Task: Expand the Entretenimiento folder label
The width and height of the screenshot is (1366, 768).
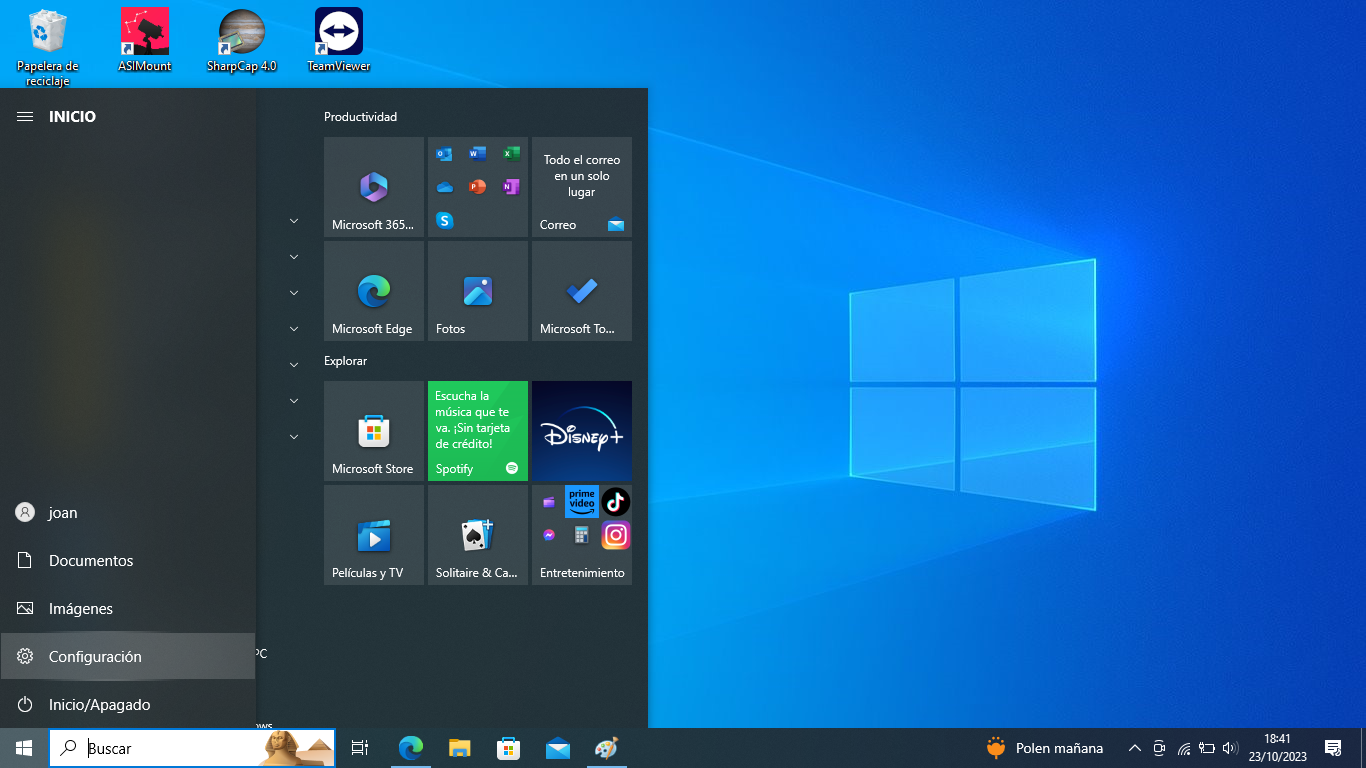Action: pyautogui.click(x=582, y=573)
